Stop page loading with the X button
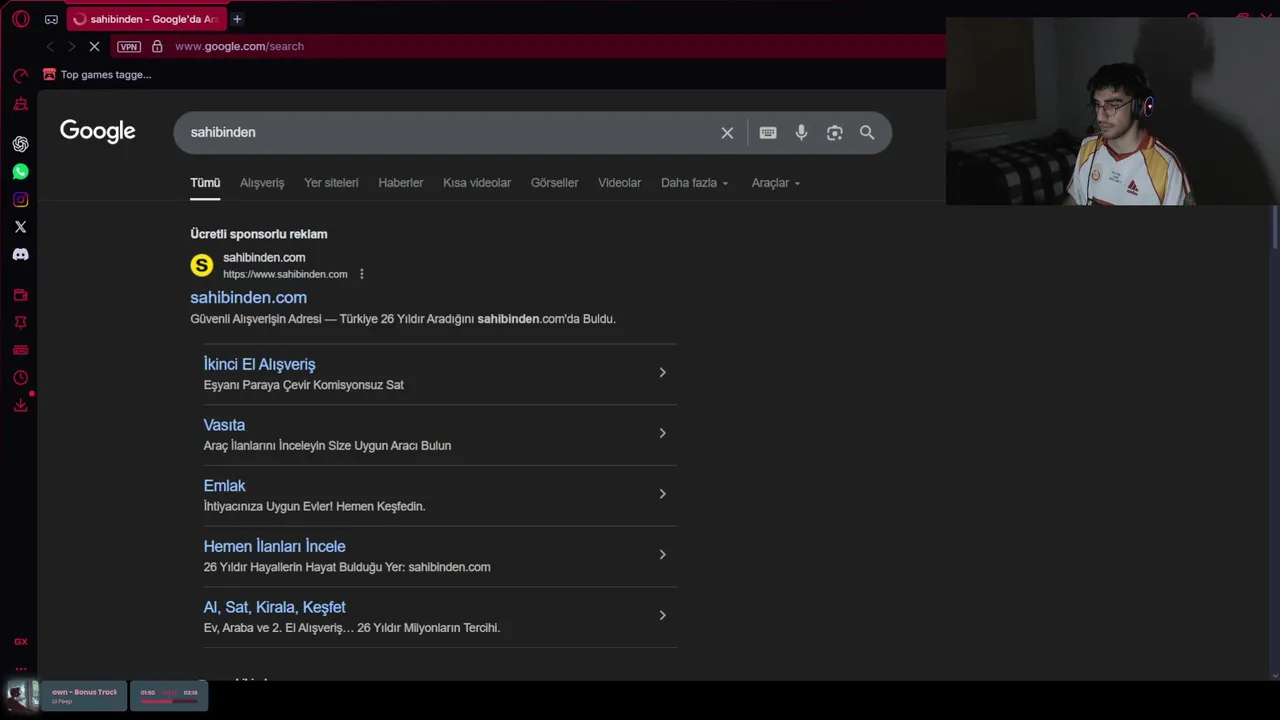The width and height of the screenshot is (1280, 720). [93, 46]
